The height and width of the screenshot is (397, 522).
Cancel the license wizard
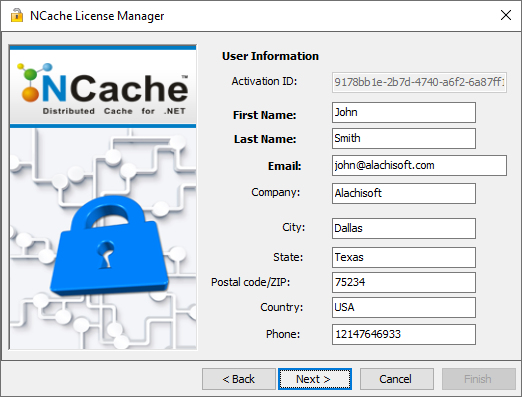[x=397, y=379]
